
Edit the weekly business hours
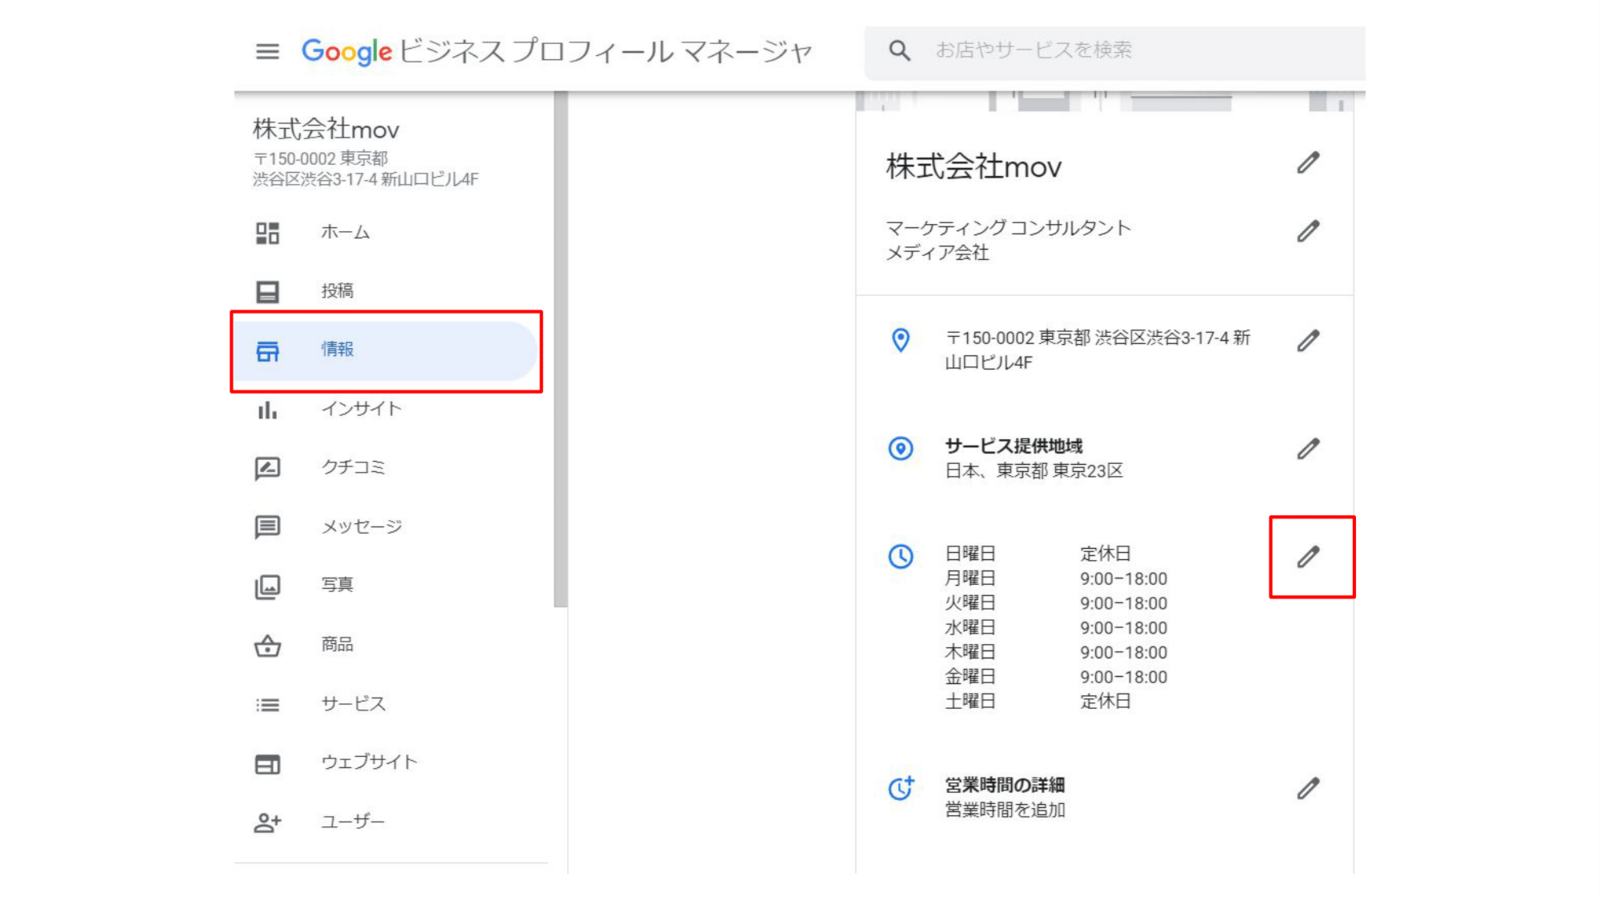(1308, 557)
